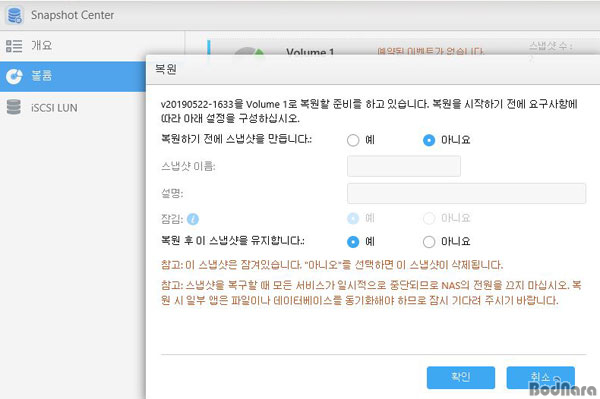Click the Volume 1 label behind dialog
Screen dimensions: 600x399
click(x=310, y=51)
